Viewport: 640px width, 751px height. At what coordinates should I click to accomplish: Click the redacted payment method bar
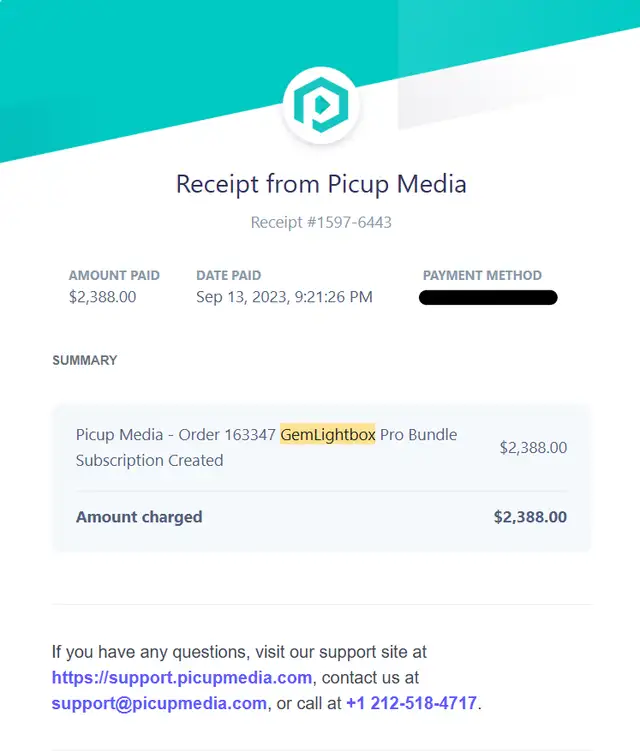tap(488, 297)
